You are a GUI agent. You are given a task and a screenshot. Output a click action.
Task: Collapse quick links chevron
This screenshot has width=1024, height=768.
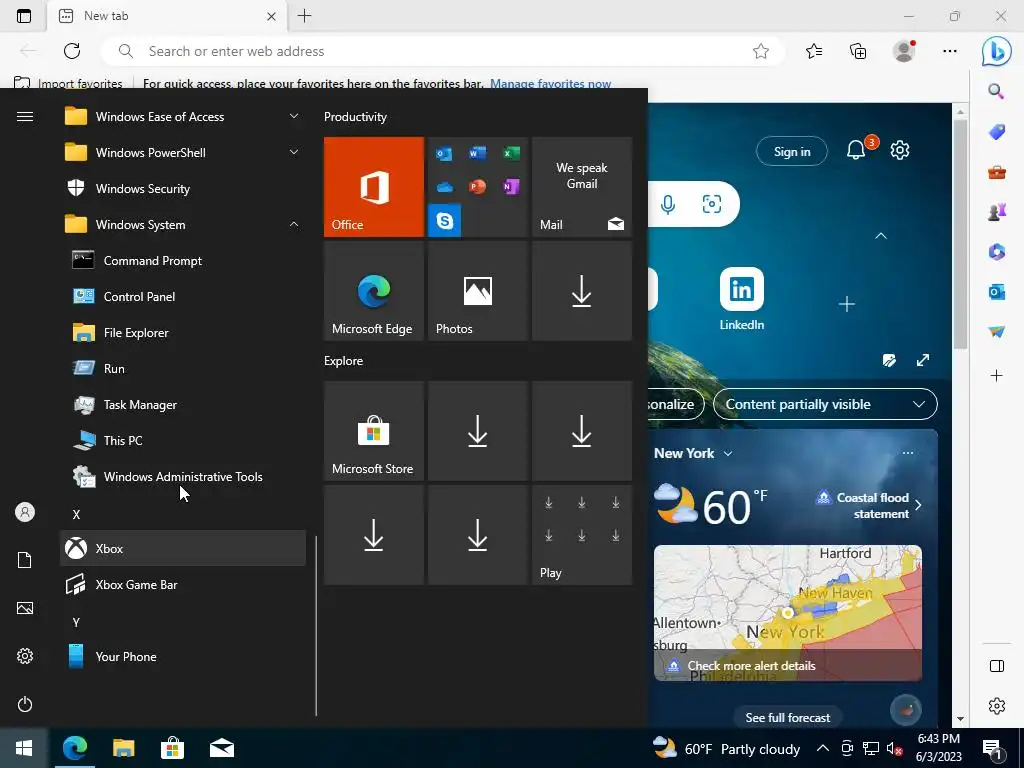coord(881,236)
